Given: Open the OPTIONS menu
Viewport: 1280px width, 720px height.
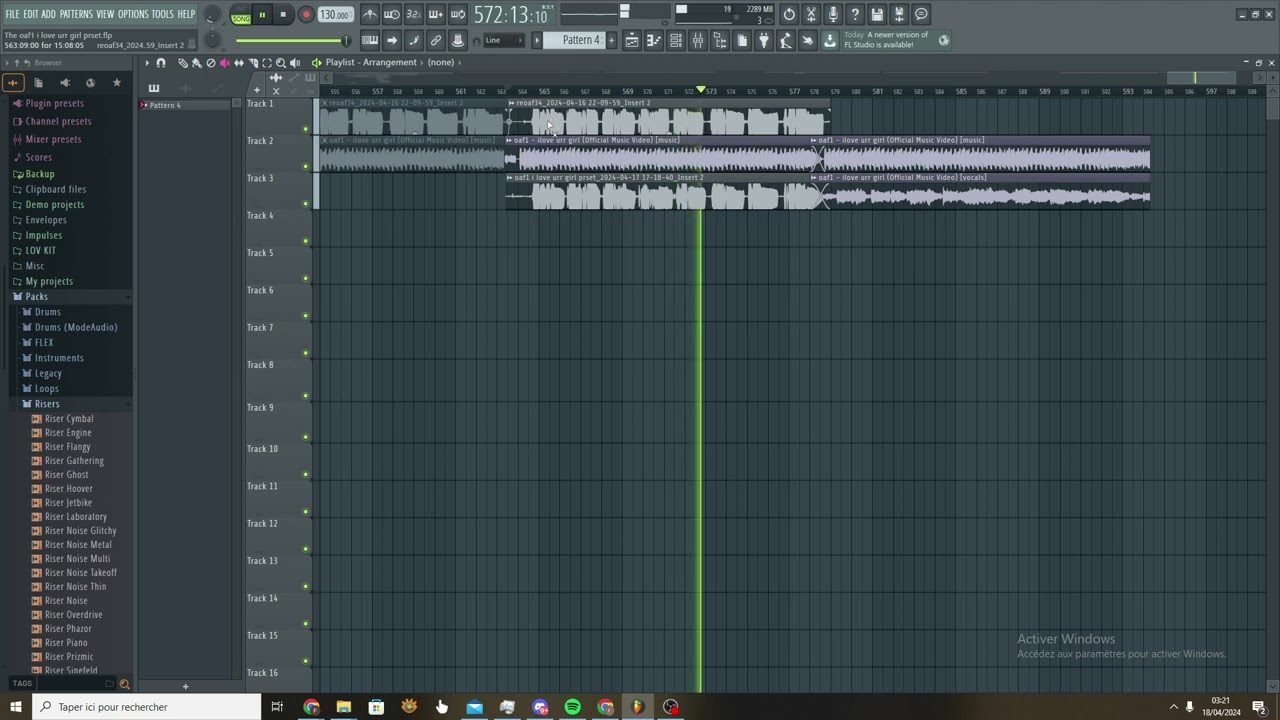Looking at the screenshot, I should 133,14.
